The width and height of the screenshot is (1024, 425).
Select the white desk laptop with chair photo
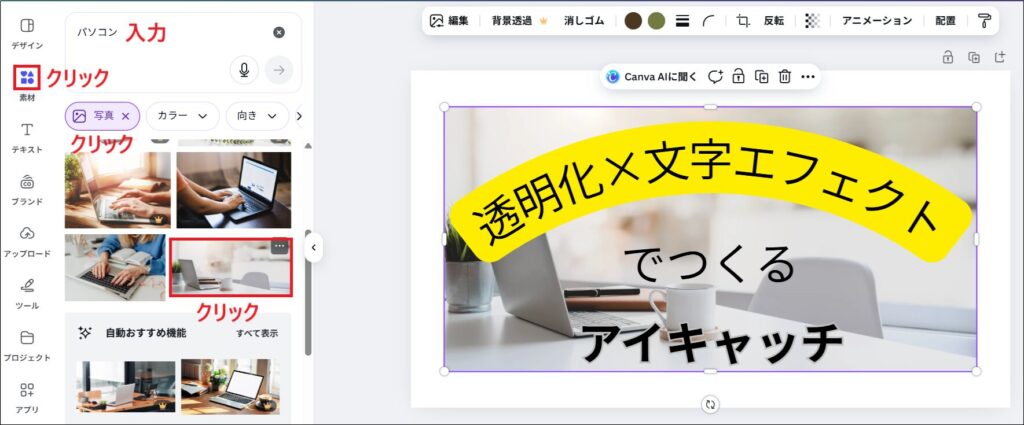coord(231,267)
